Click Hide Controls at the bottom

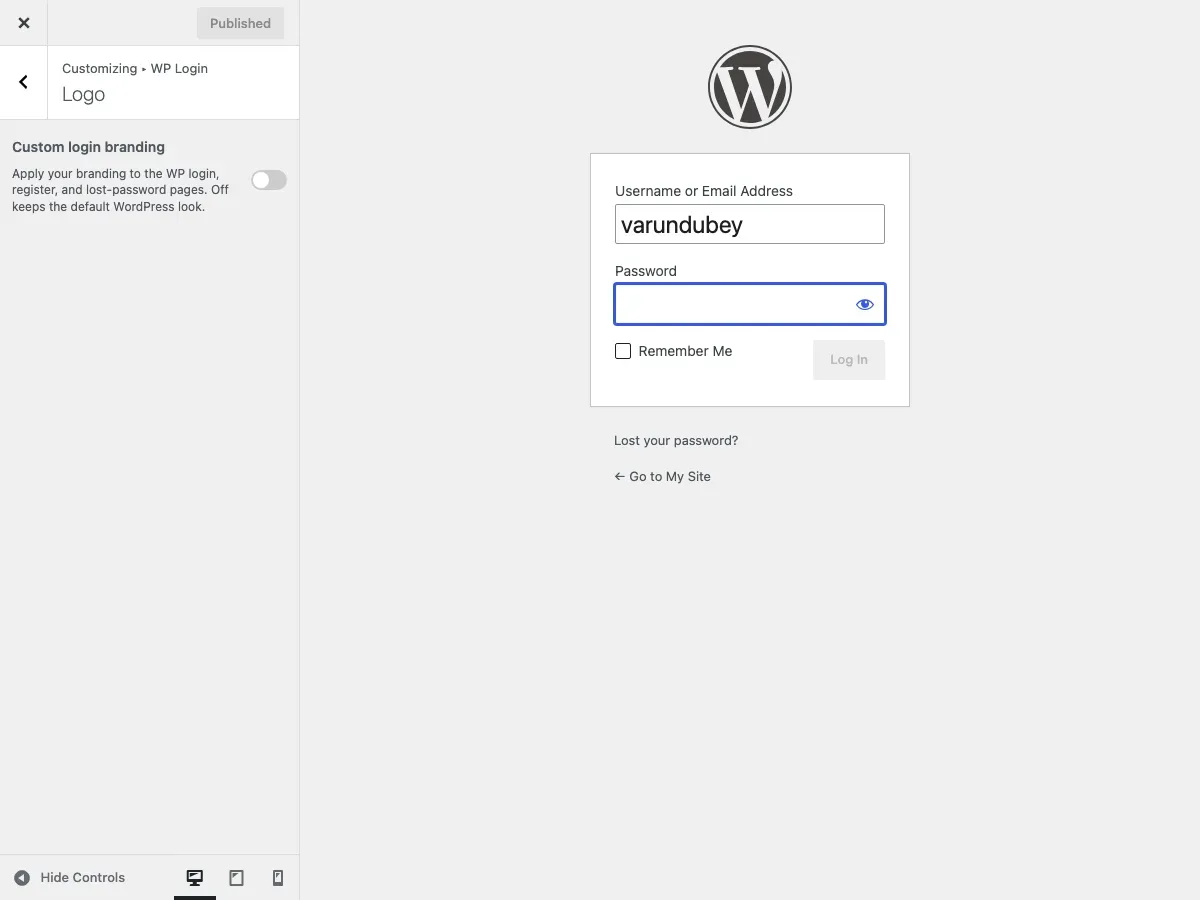point(70,878)
